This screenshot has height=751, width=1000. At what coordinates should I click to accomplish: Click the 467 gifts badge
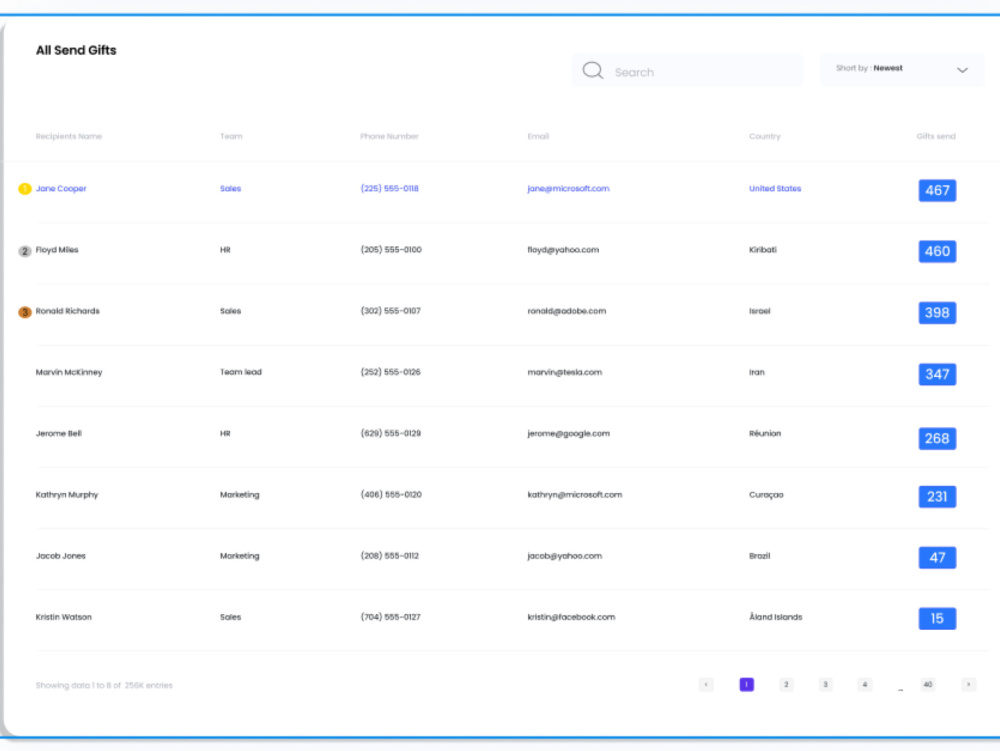click(x=937, y=190)
